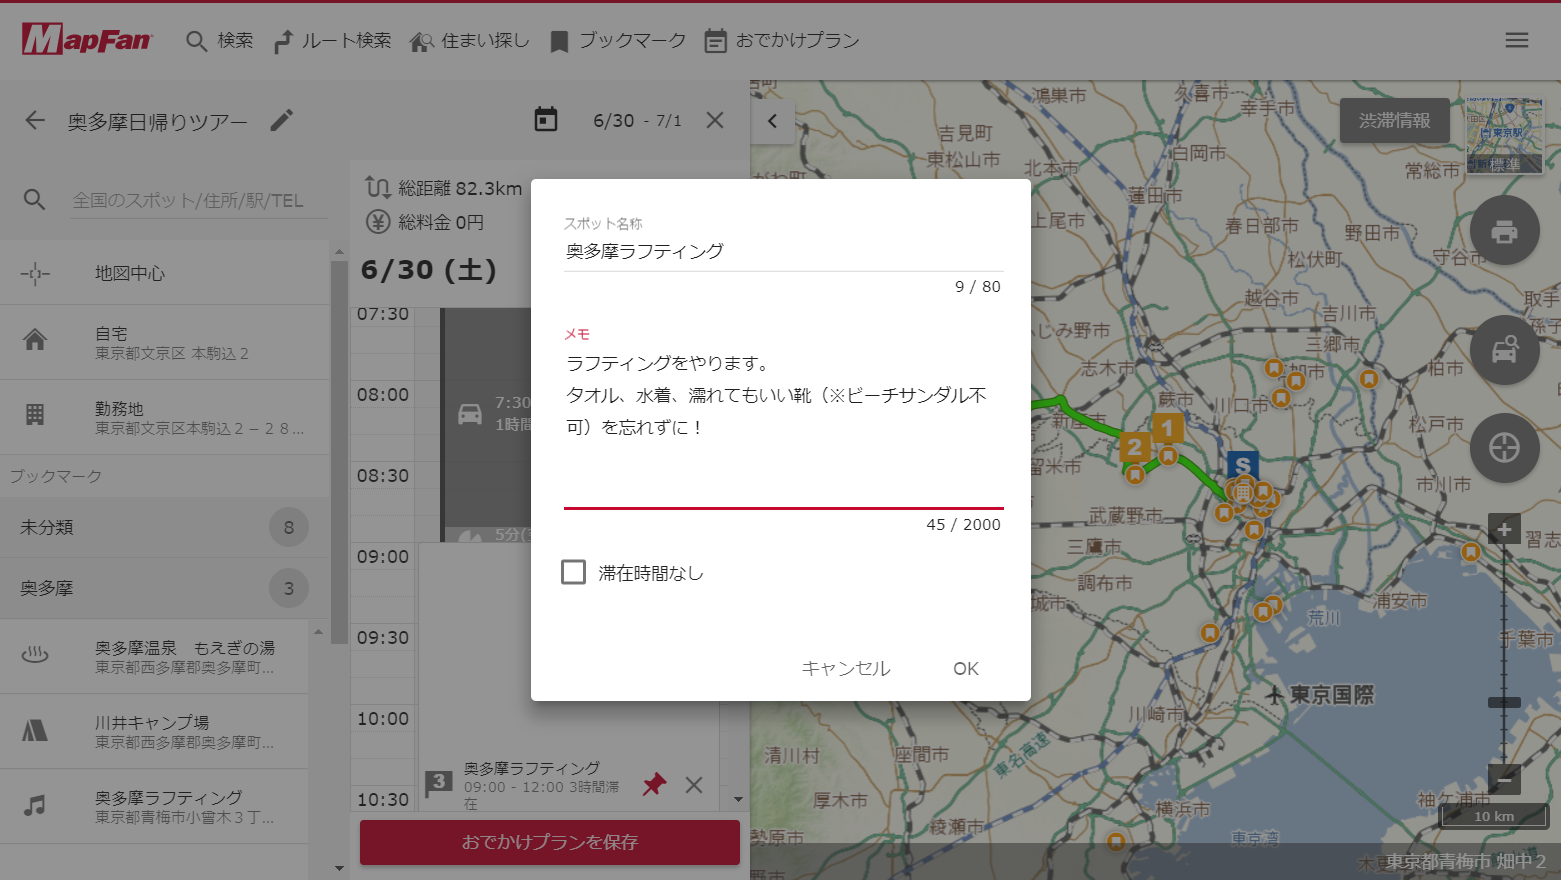Viewport: 1561px width, 880px height.
Task: Zoom in with the plus button
Action: [1504, 529]
